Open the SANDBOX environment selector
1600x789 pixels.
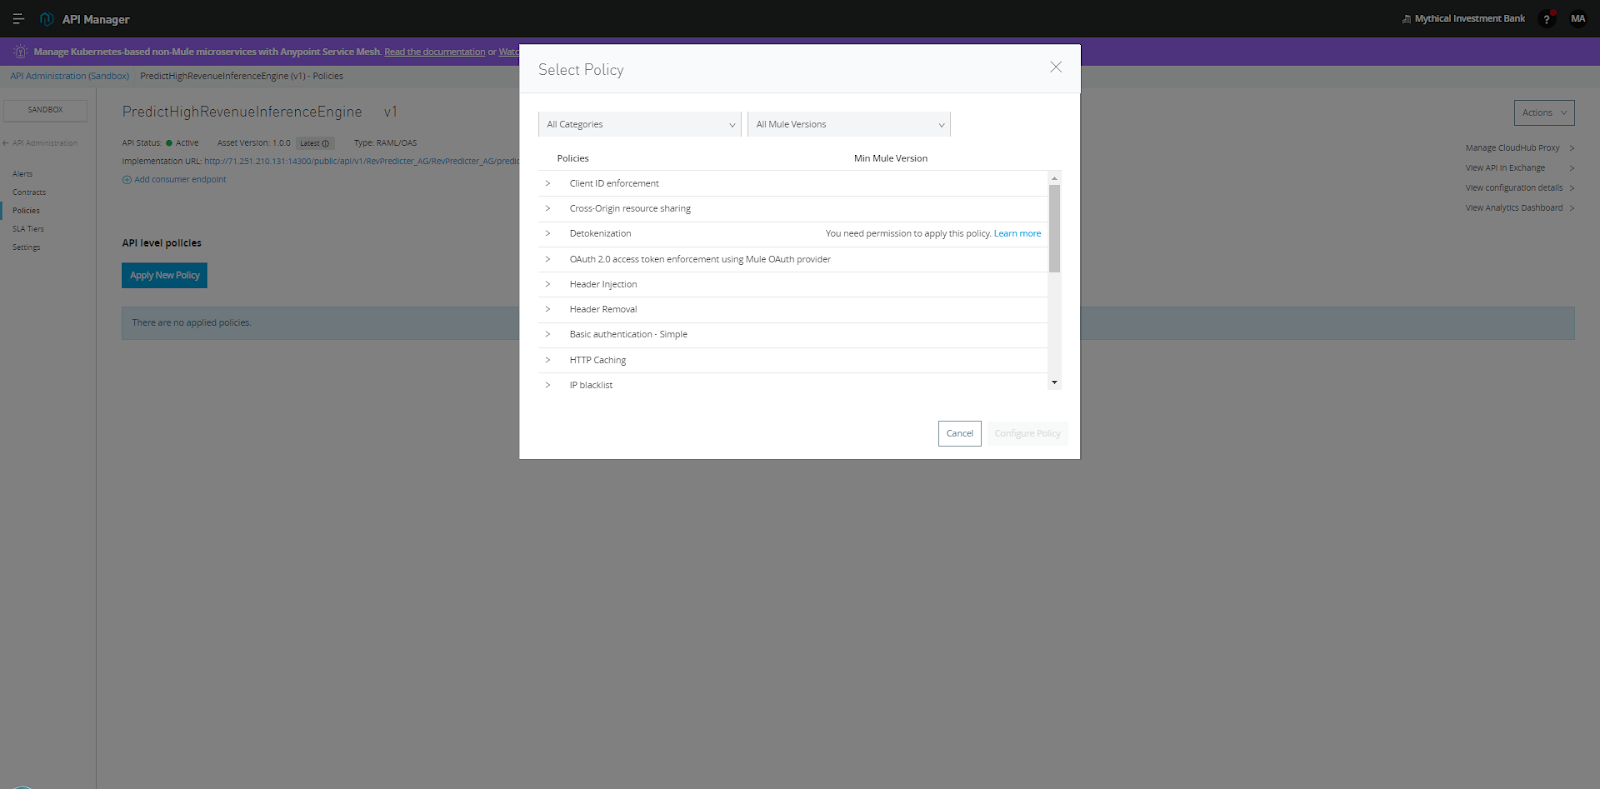point(45,110)
